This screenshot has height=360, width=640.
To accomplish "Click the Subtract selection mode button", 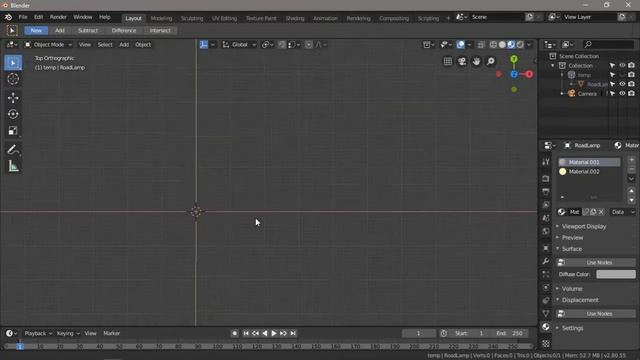I will coord(88,31).
